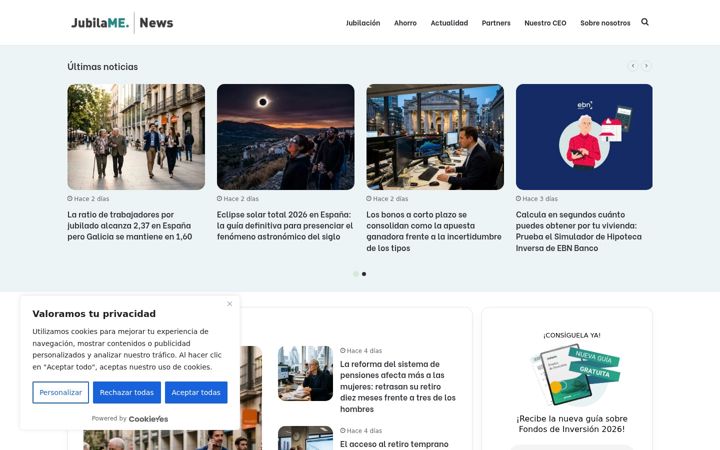Click Aceptar todas cookies button

click(x=196, y=393)
